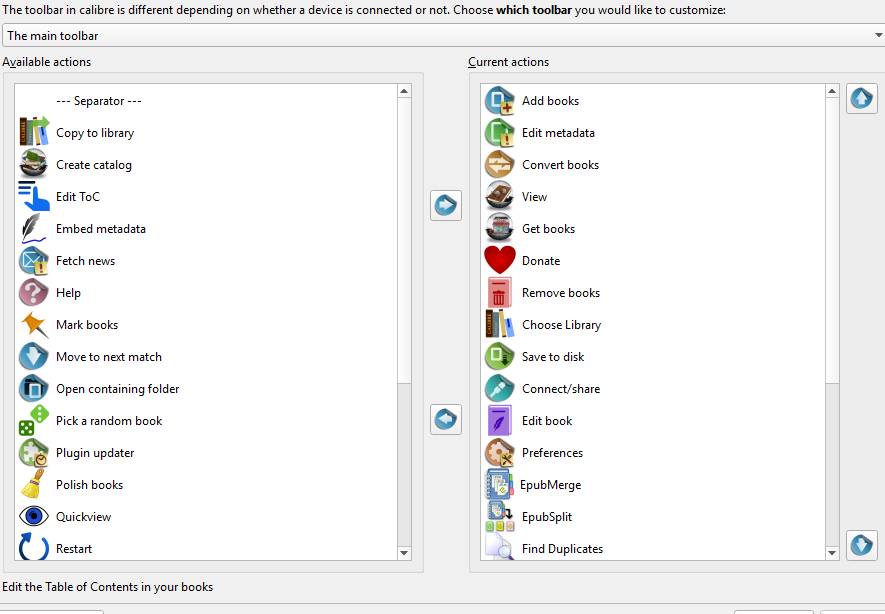
Task: Select the "Copy to library" text row
Action: [x=95, y=133]
